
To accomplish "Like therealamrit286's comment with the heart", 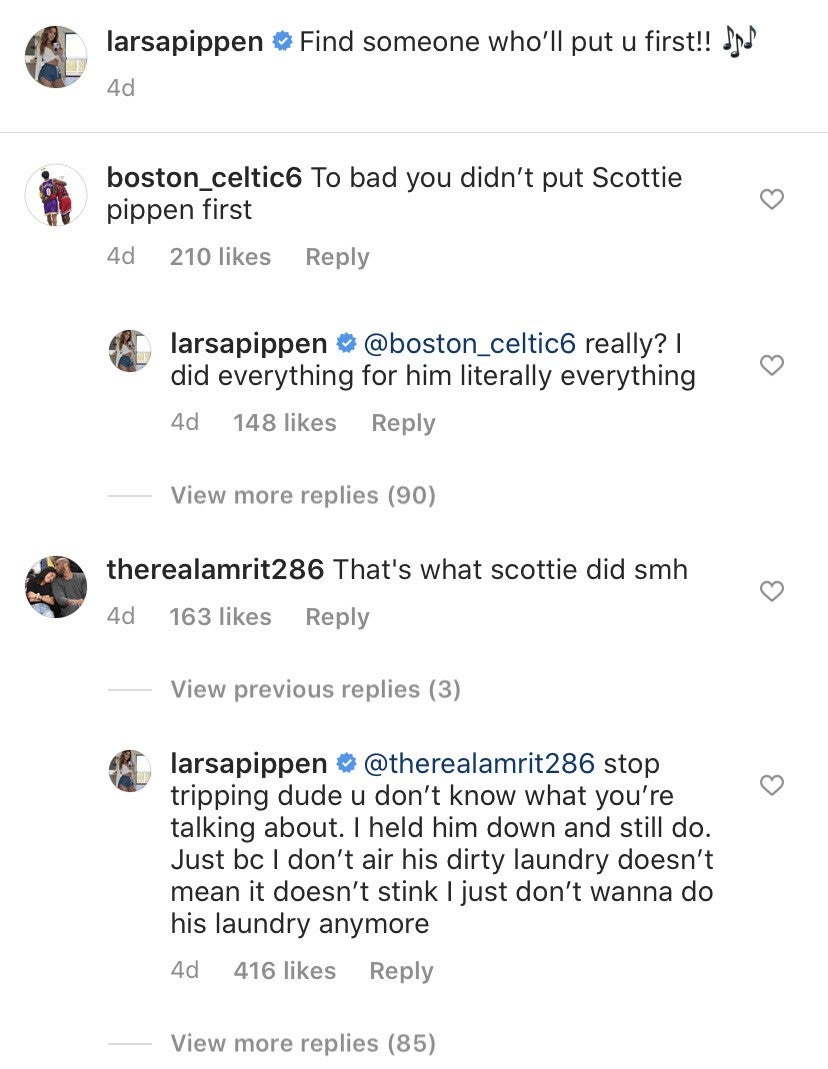I will click(771, 591).
